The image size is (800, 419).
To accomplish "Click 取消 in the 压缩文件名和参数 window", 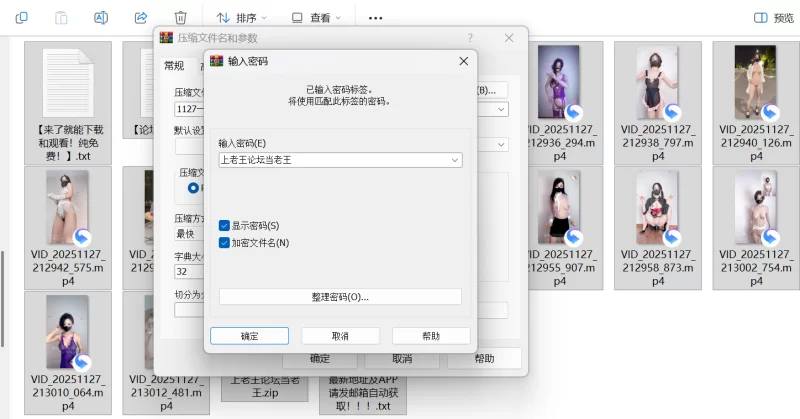I will (402, 359).
